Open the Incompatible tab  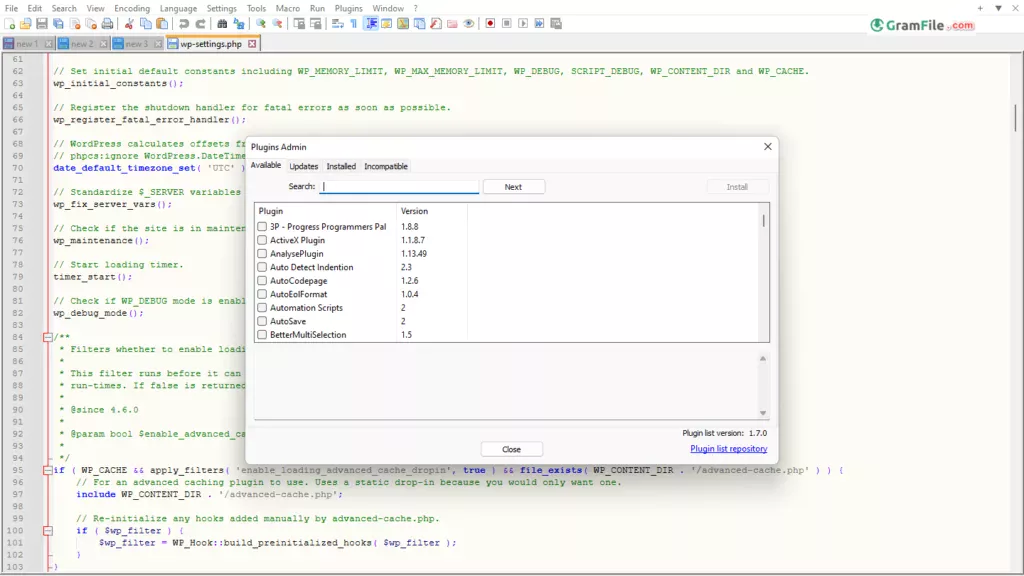(386, 167)
